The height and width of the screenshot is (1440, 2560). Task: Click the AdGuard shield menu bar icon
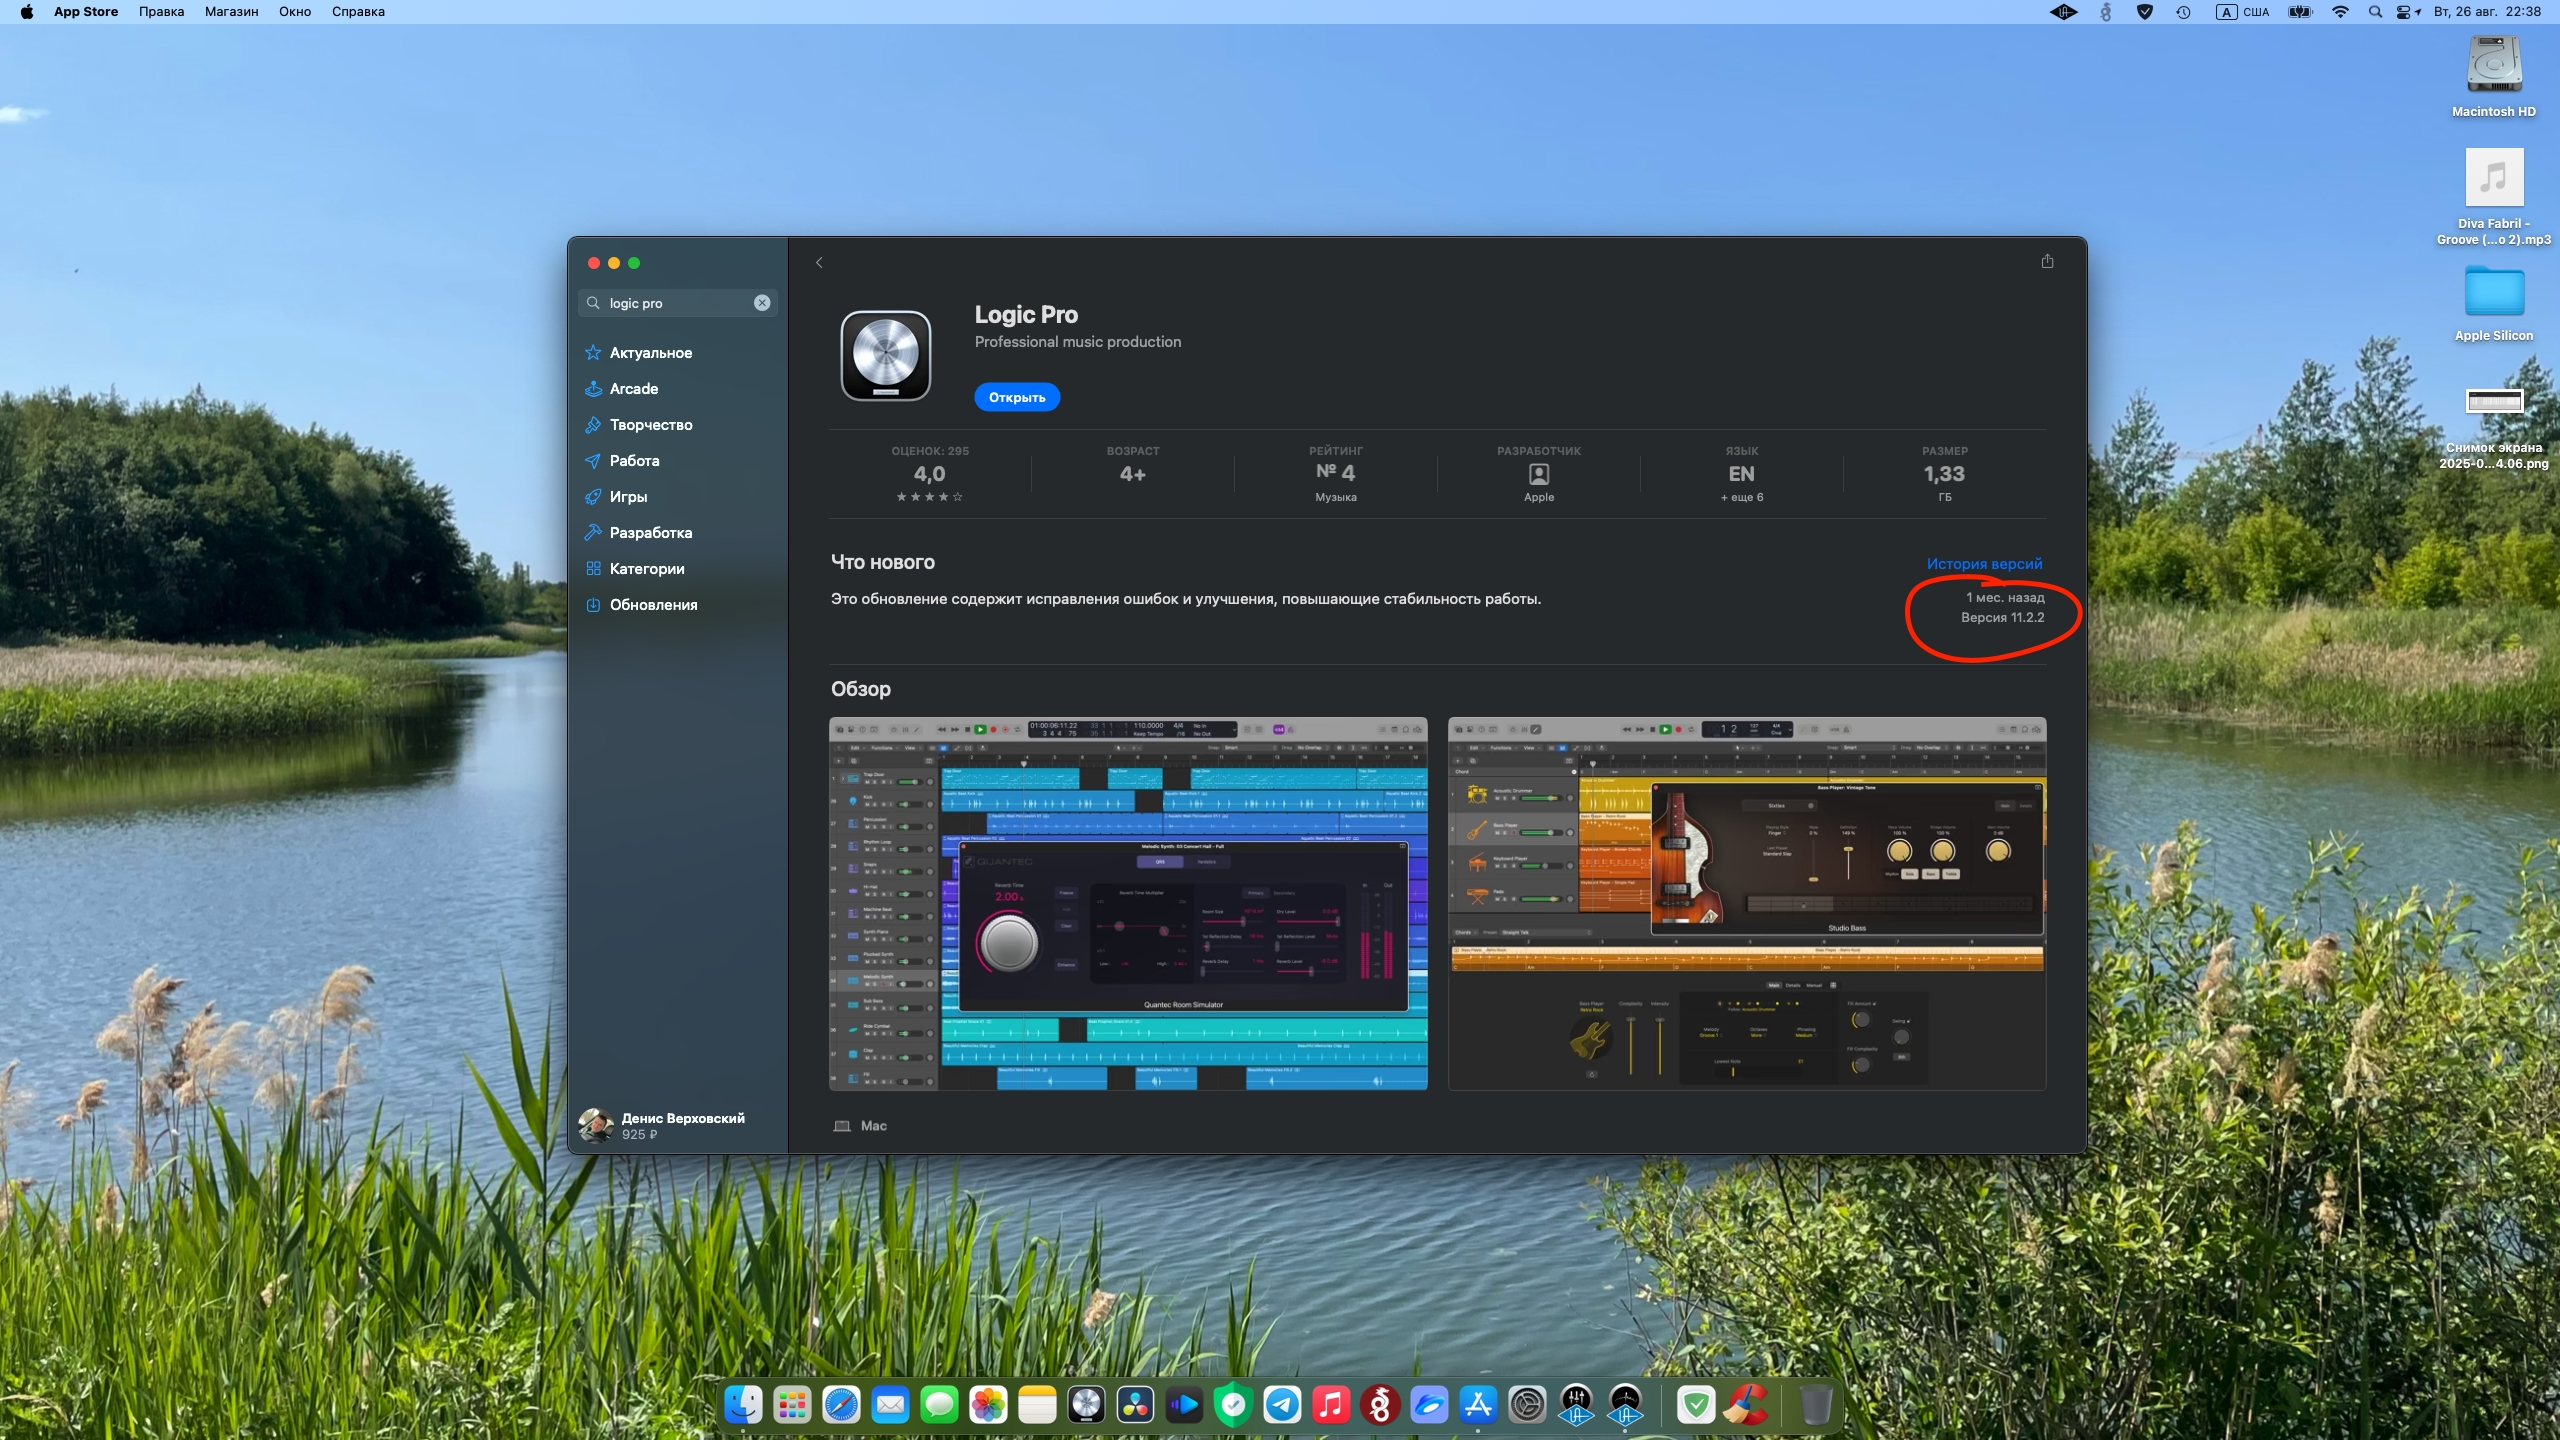point(2145,12)
